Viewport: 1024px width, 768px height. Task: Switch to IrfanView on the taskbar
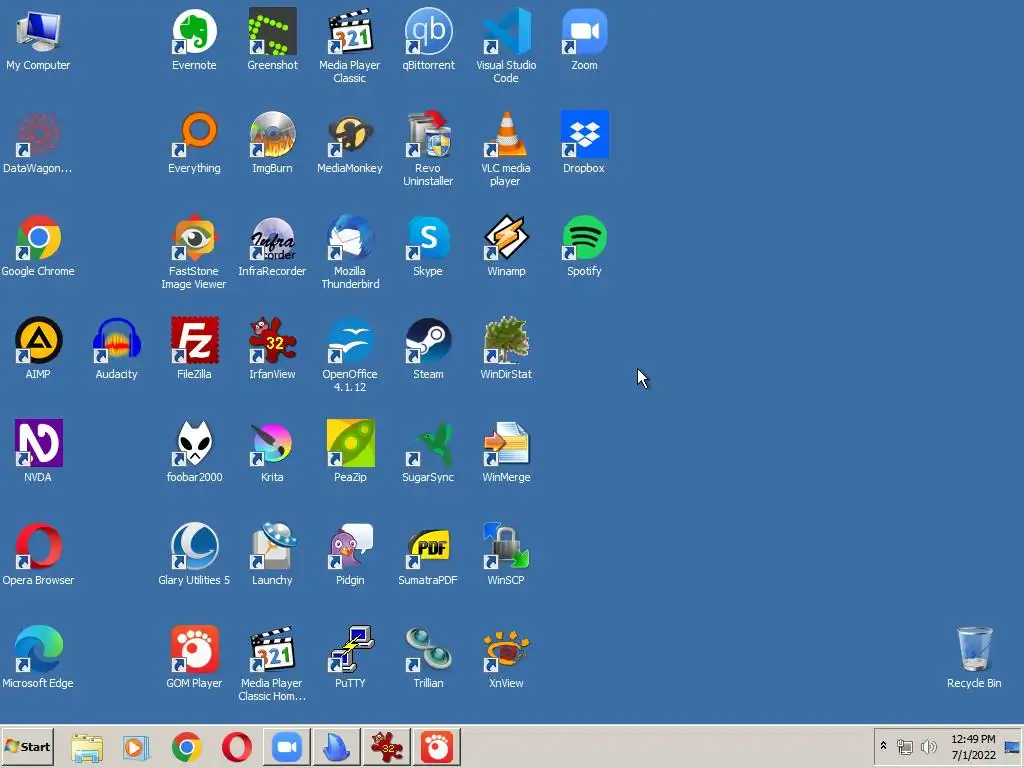387,747
